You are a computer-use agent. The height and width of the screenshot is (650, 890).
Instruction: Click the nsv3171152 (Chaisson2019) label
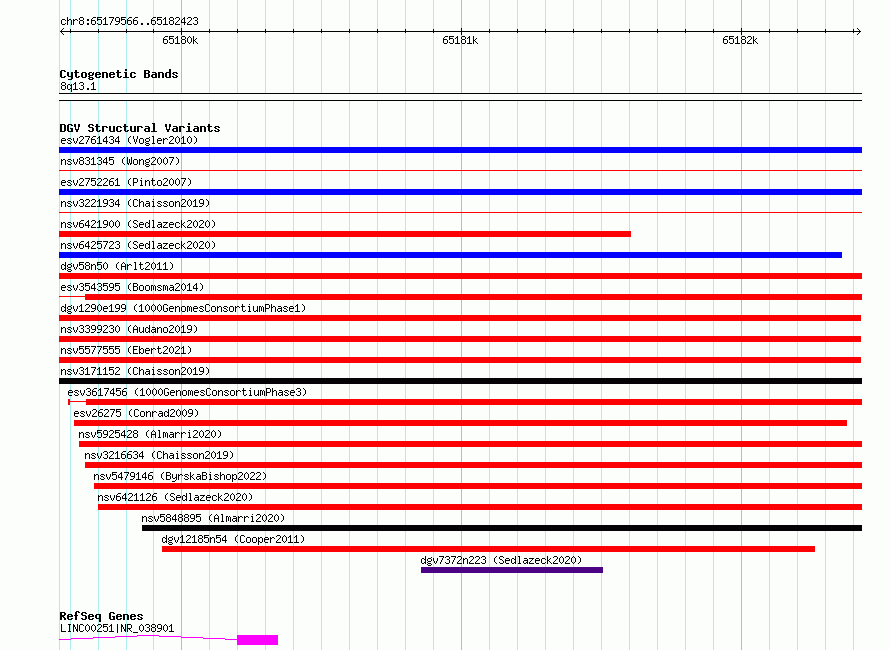point(135,371)
